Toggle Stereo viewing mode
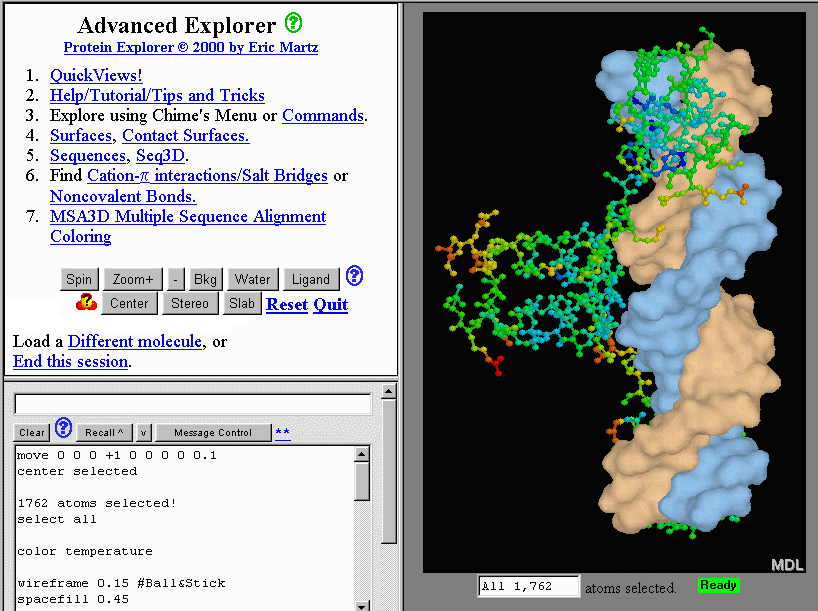Image resolution: width=818 pixels, height=611 pixels. click(x=189, y=303)
